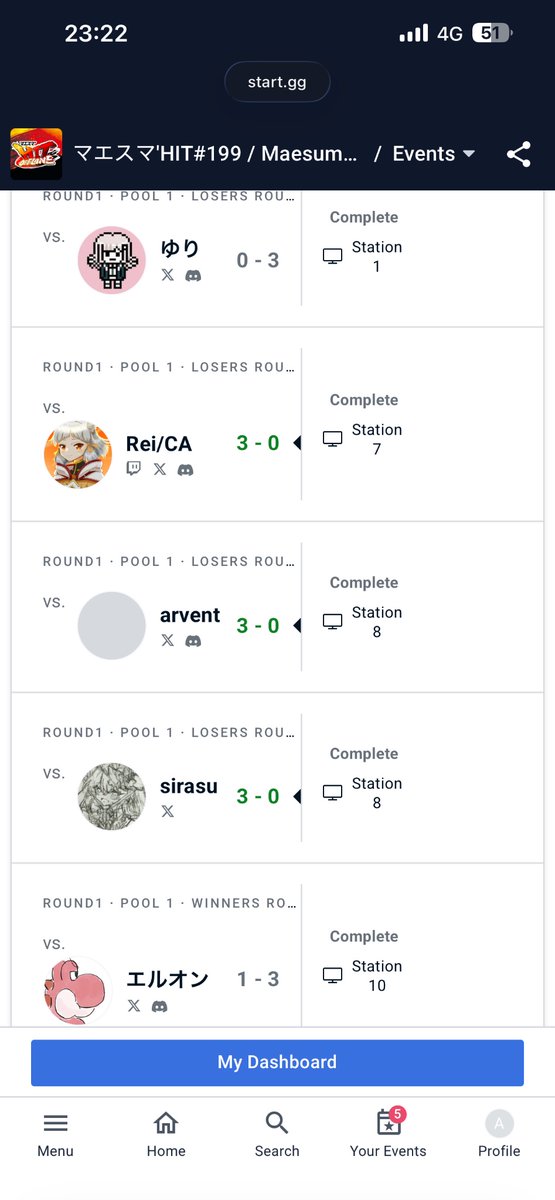Open エルオン's X profile icon
555x1200 pixels.
[x=134, y=1006]
